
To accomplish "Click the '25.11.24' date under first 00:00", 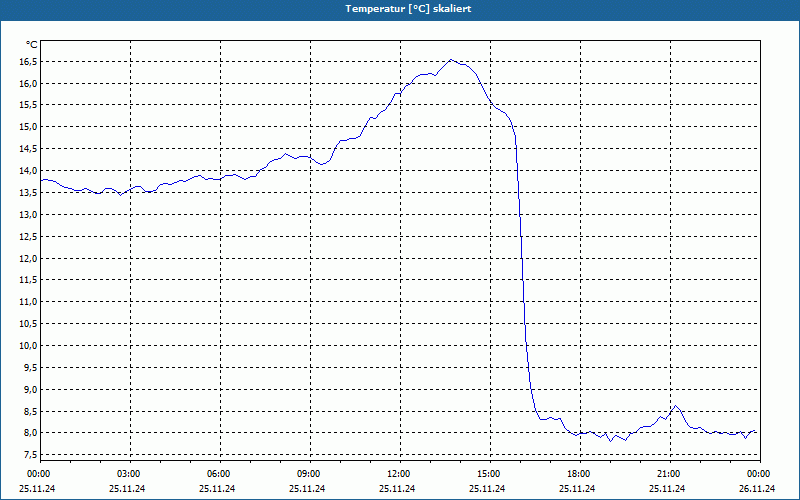I will click(37, 489).
